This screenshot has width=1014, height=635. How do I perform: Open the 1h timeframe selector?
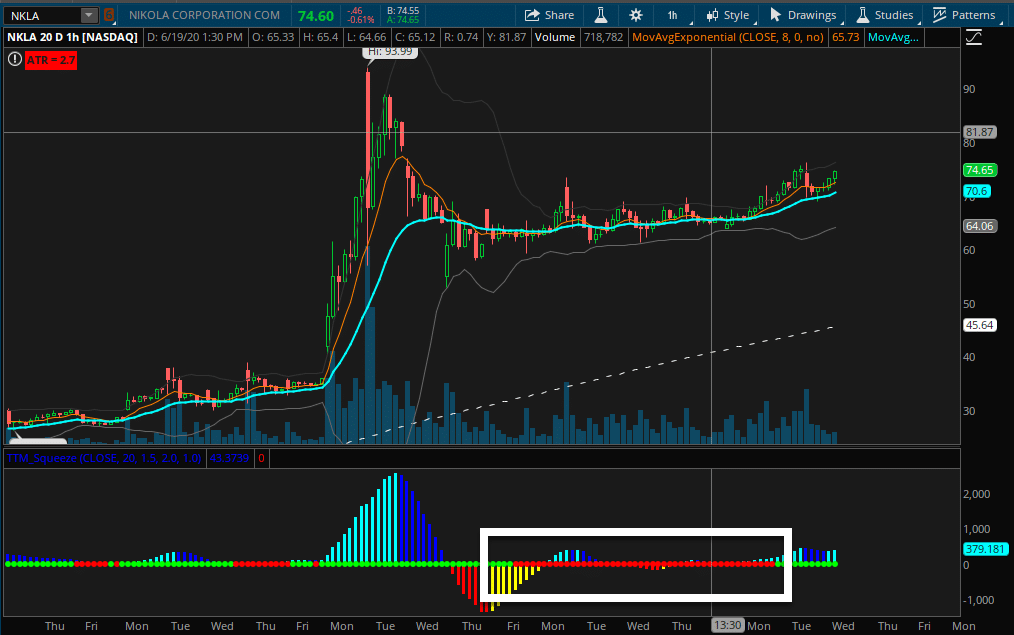pyautogui.click(x=673, y=15)
